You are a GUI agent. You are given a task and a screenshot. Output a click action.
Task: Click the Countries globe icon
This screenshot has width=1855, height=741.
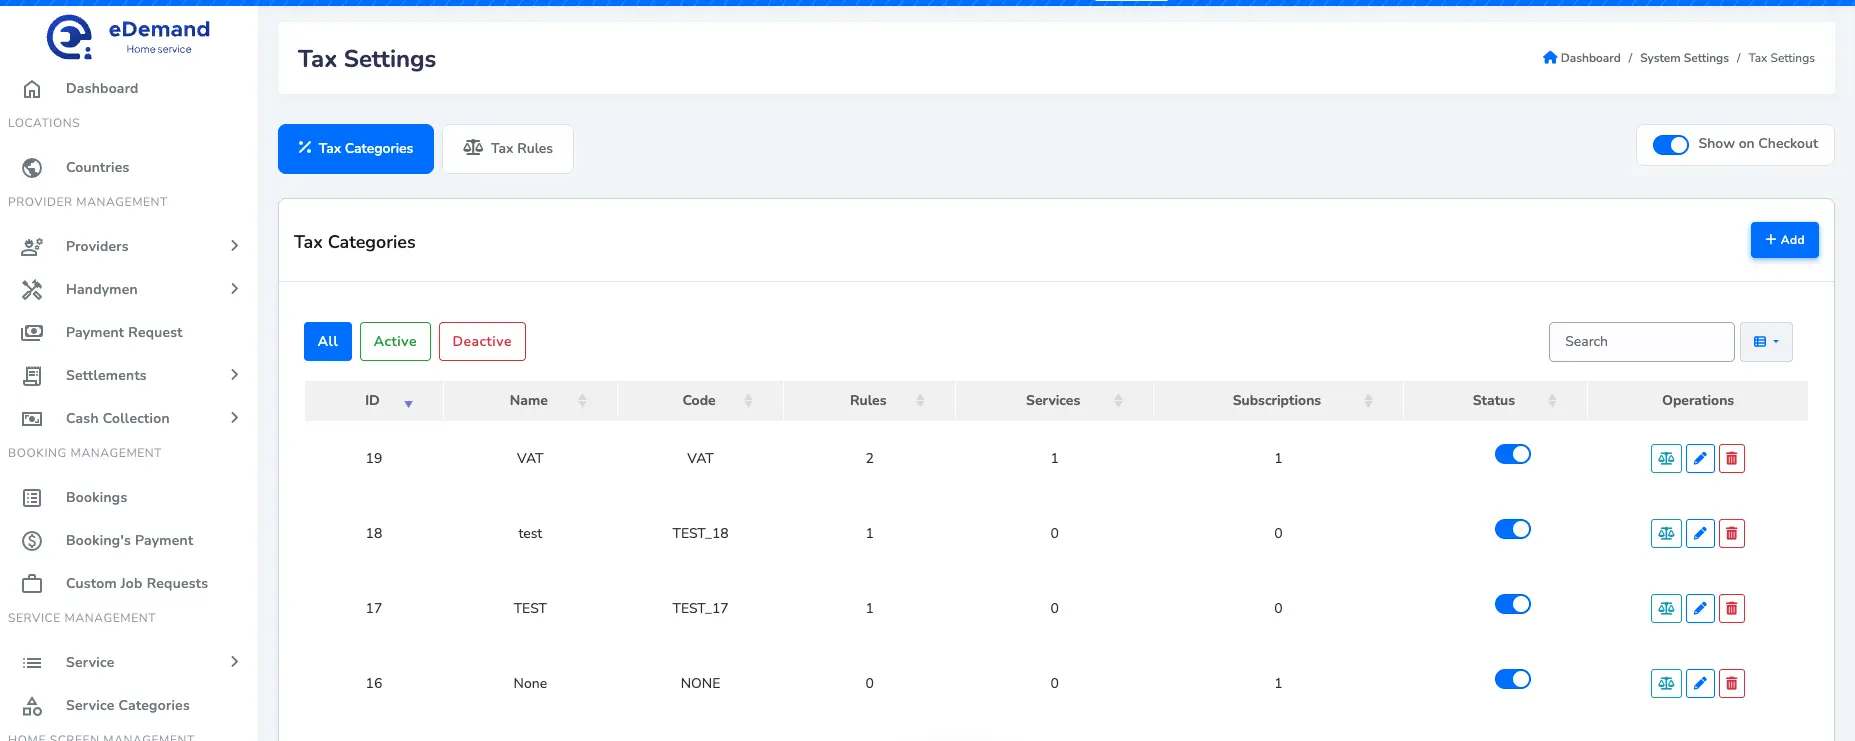pyautogui.click(x=32, y=168)
